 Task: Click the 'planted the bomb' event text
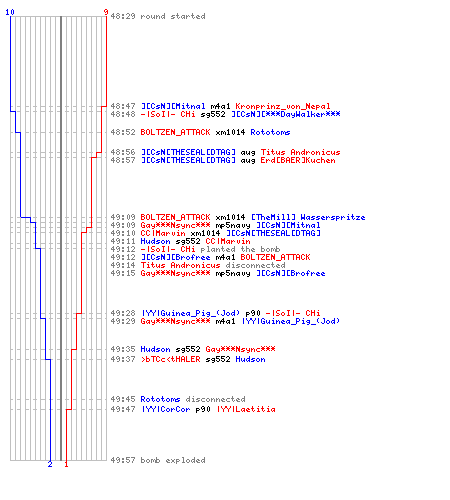point(240,249)
